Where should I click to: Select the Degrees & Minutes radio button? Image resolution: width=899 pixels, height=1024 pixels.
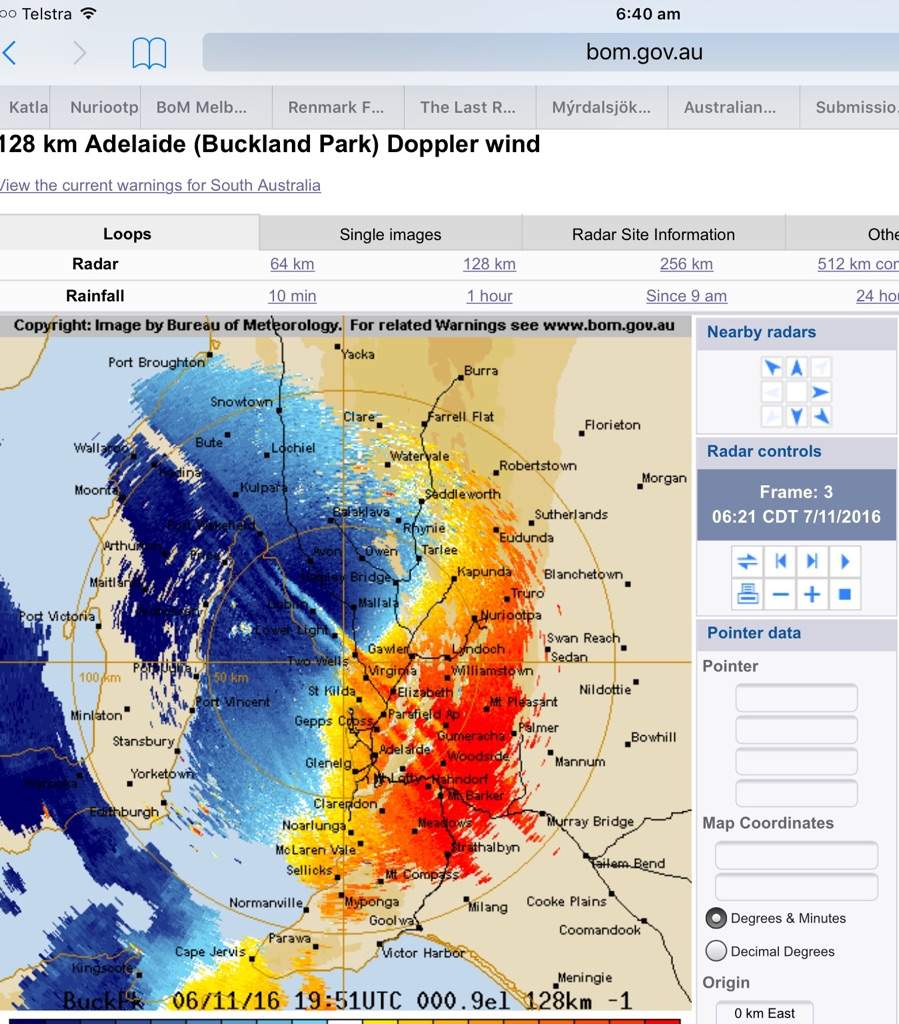[716, 918]
